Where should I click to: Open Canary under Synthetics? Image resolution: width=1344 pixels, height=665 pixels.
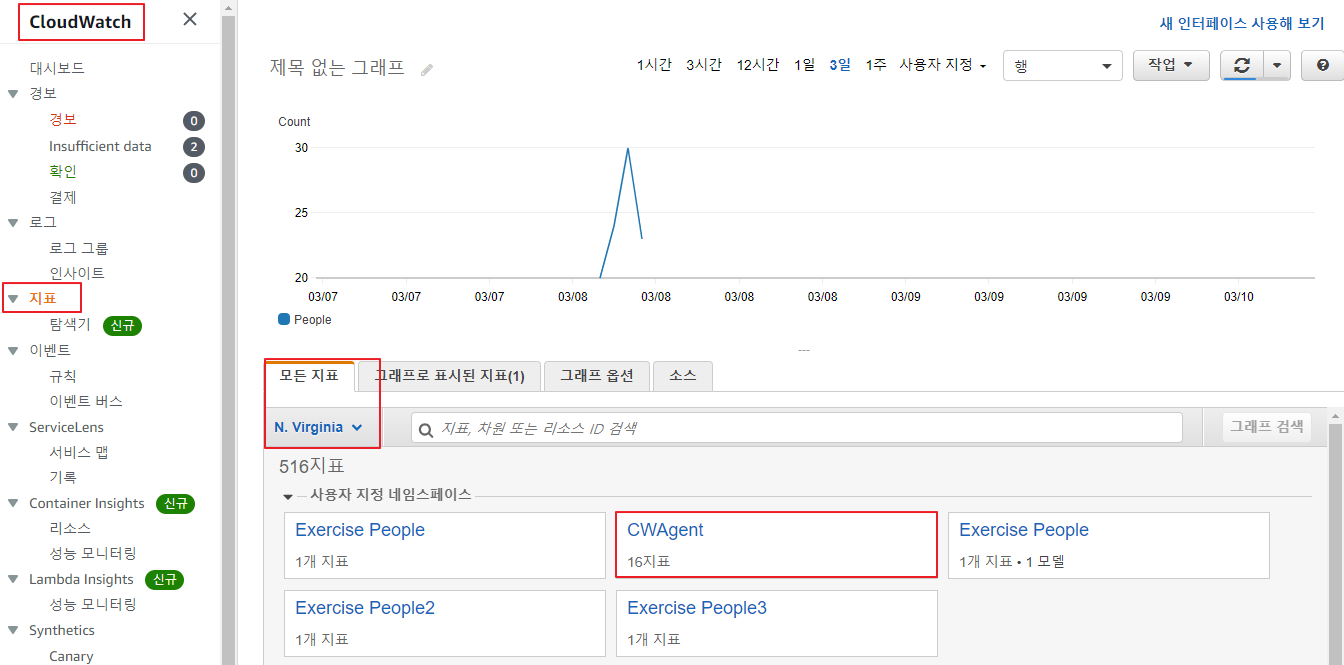click(x=71, y=656)
